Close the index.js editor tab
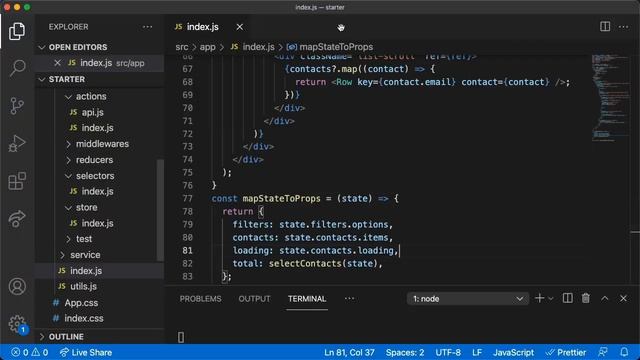The width and height of the screenshot is (640, 360). point(240,27)
